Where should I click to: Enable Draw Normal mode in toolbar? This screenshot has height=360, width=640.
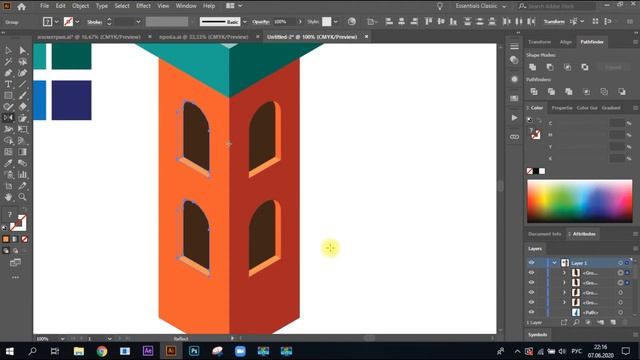tap(6, 251)
